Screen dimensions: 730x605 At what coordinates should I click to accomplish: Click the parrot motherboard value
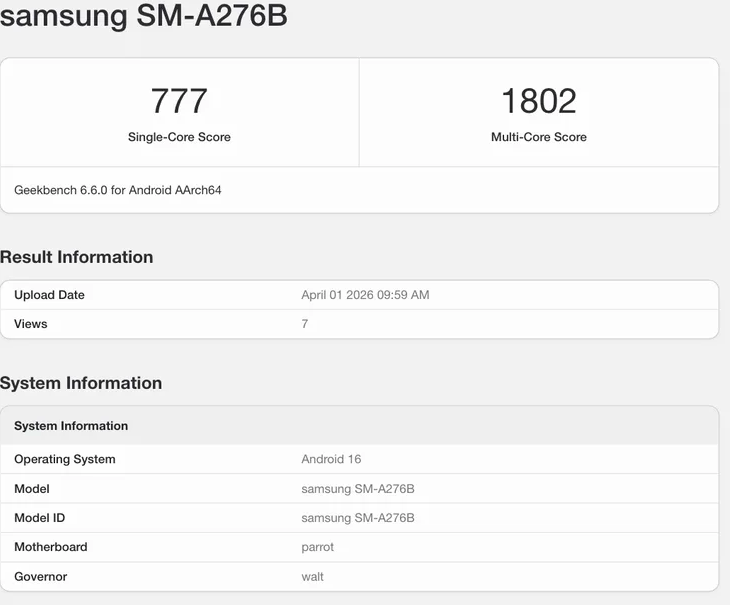tap(317, 547)
